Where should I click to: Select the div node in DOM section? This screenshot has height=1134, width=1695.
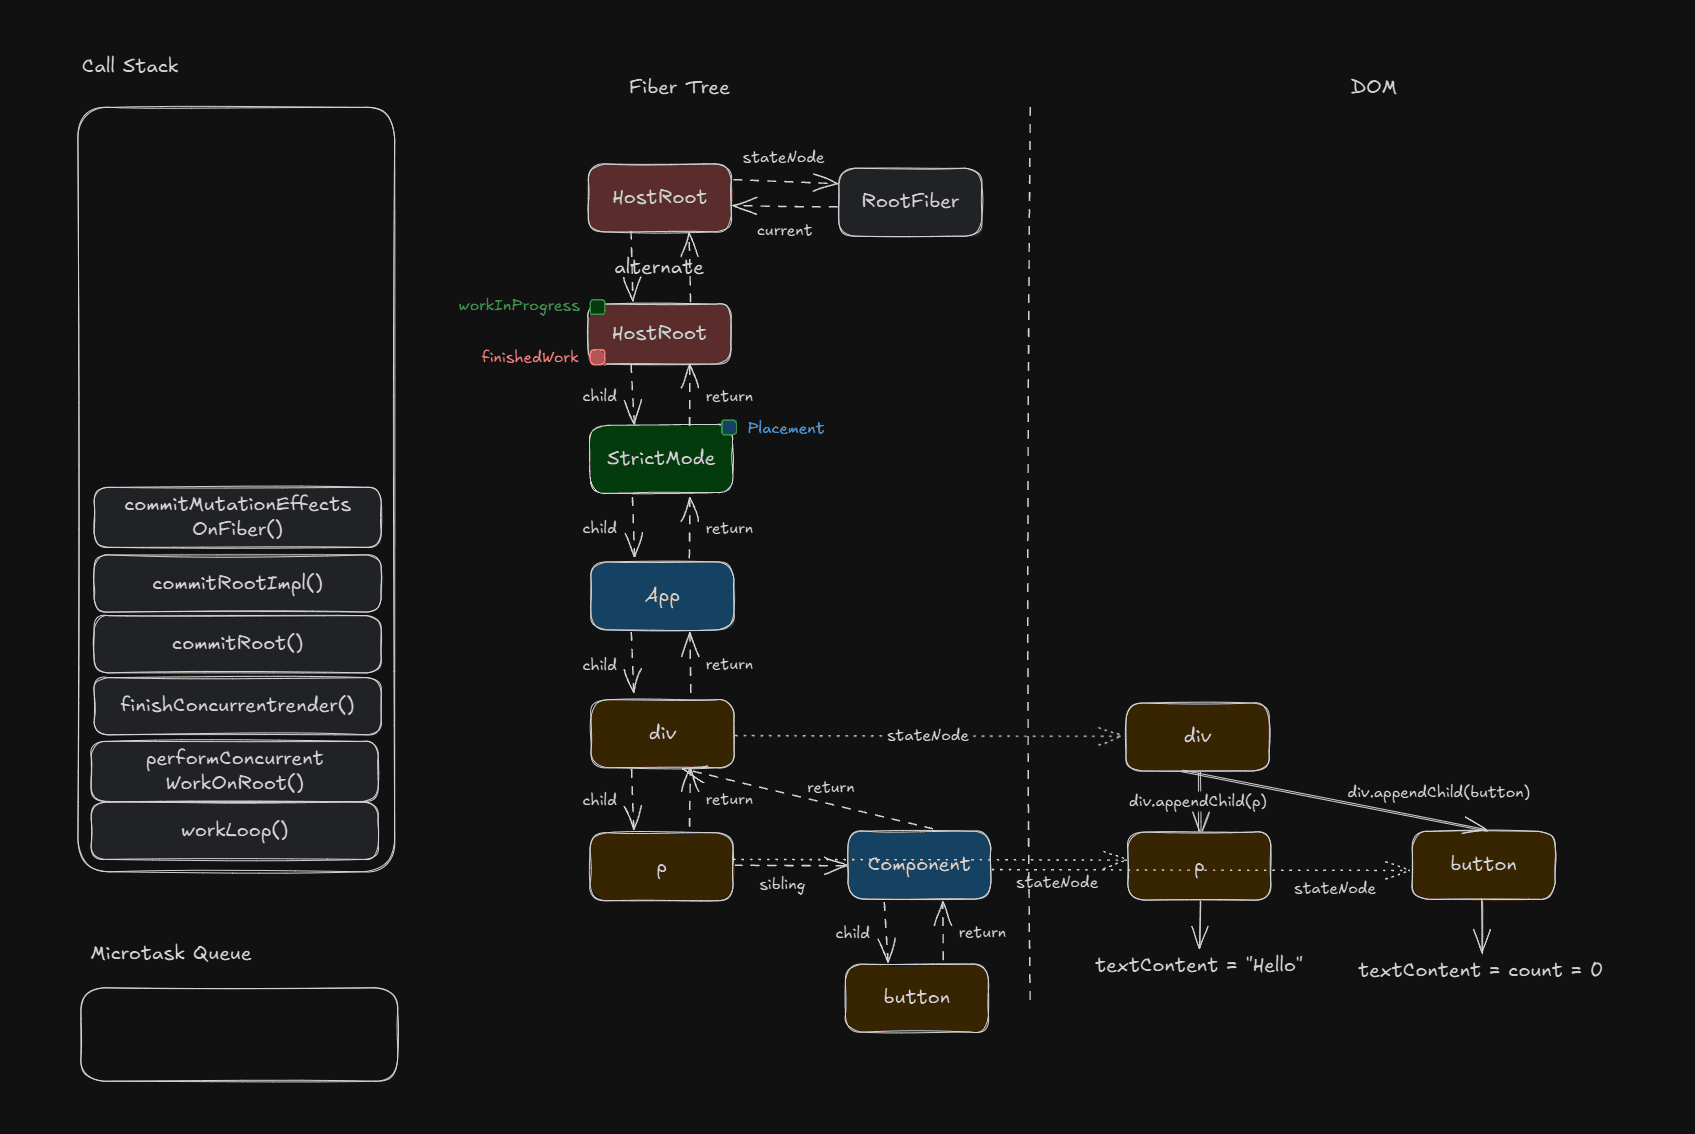[x=1197, y=737]
